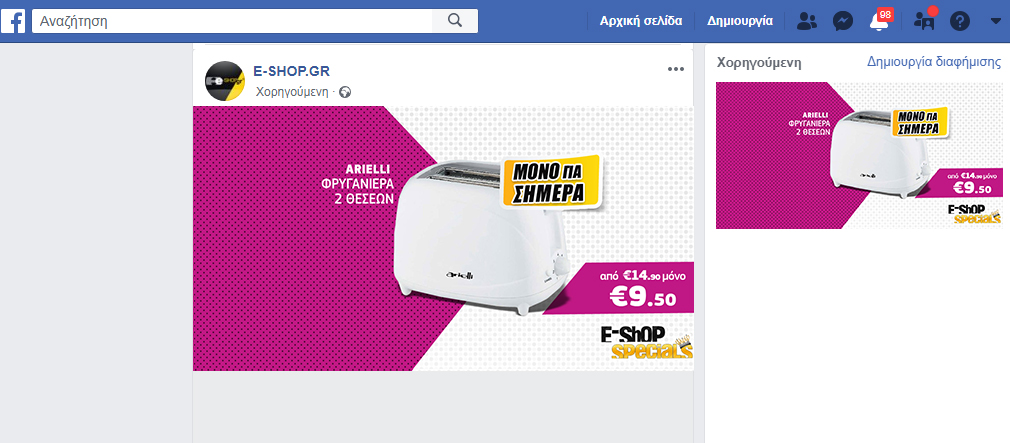Open the E-SHOP.GR page name link

[x=292, y=71]
